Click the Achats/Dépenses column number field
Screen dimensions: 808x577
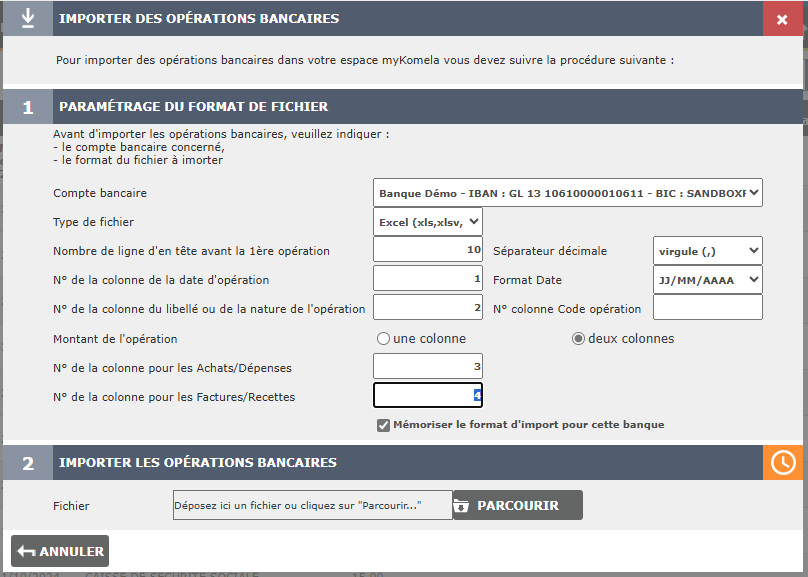[x=428, y=367]
